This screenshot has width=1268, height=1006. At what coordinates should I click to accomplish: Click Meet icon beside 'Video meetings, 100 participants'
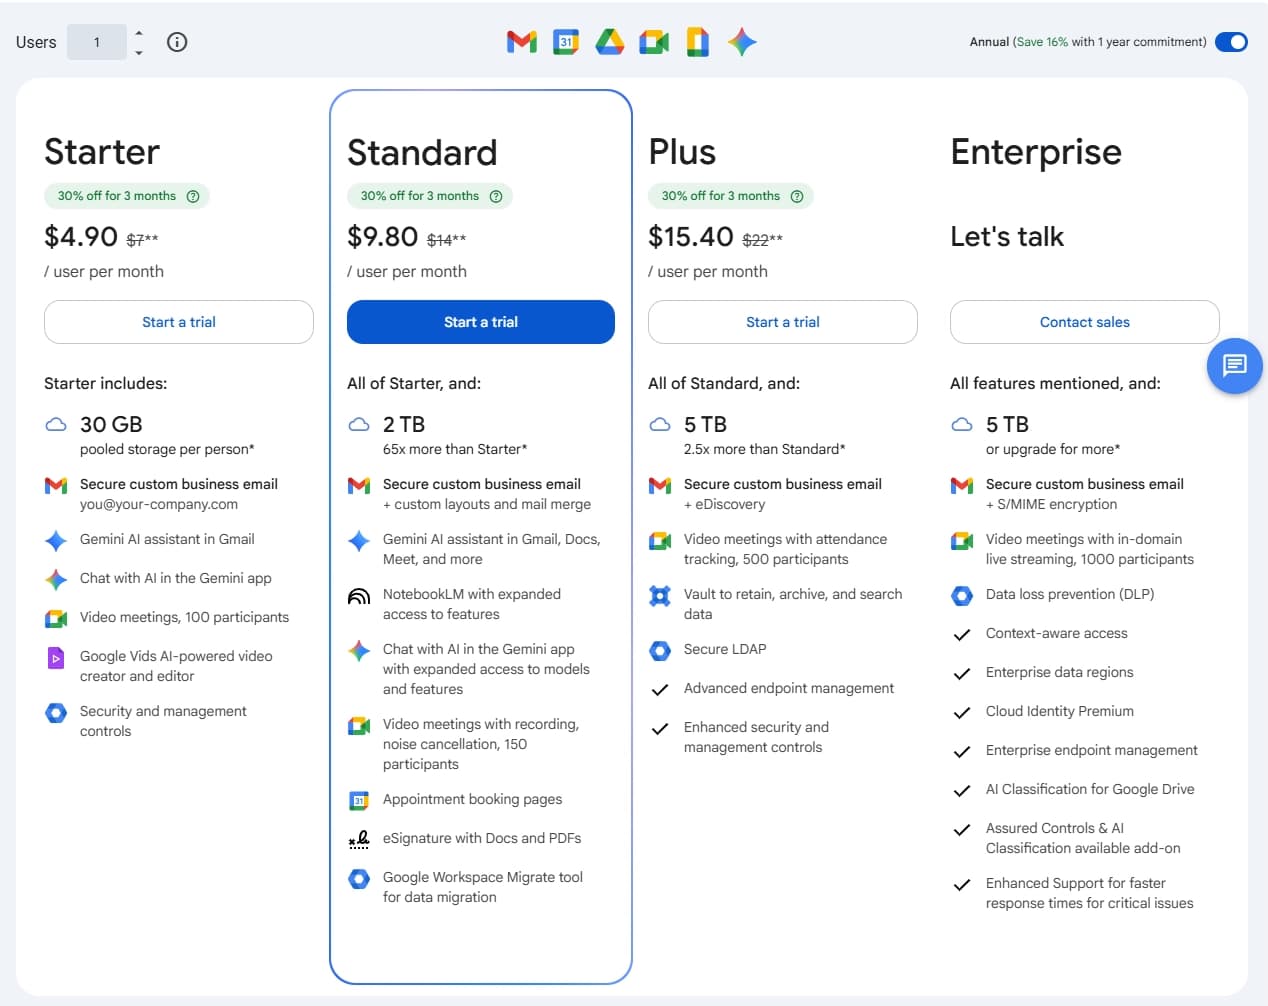click(56, 618)
